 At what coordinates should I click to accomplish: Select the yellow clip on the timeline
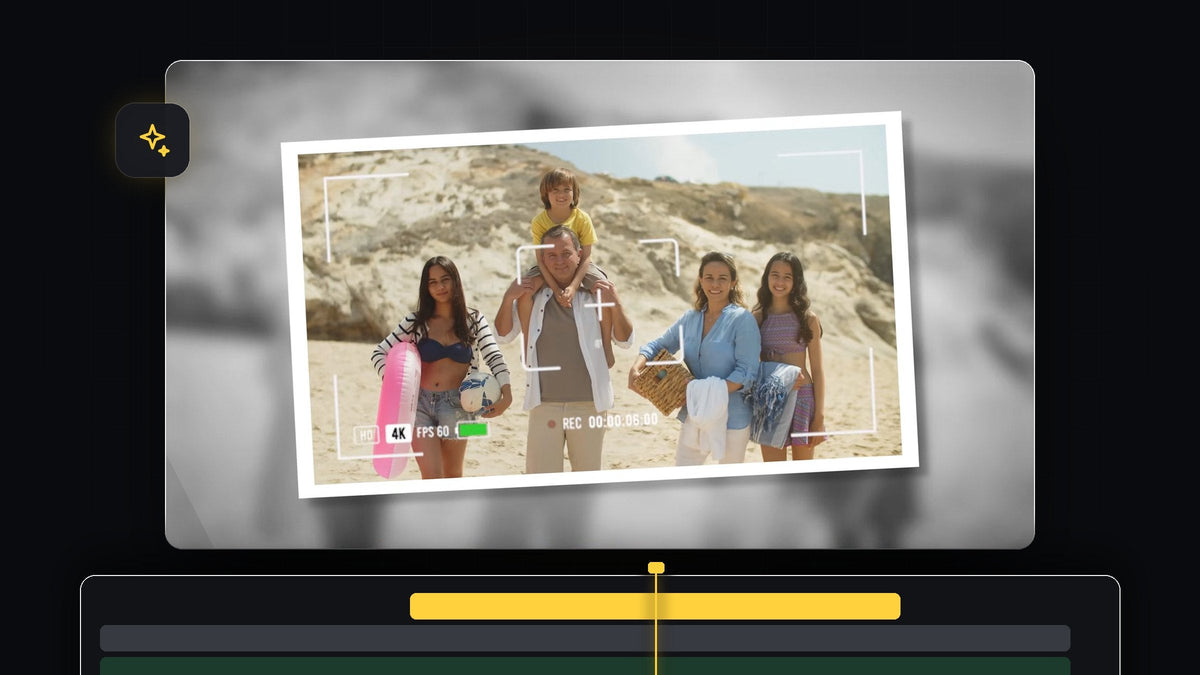pyautogui.click(x=655, y=606)
